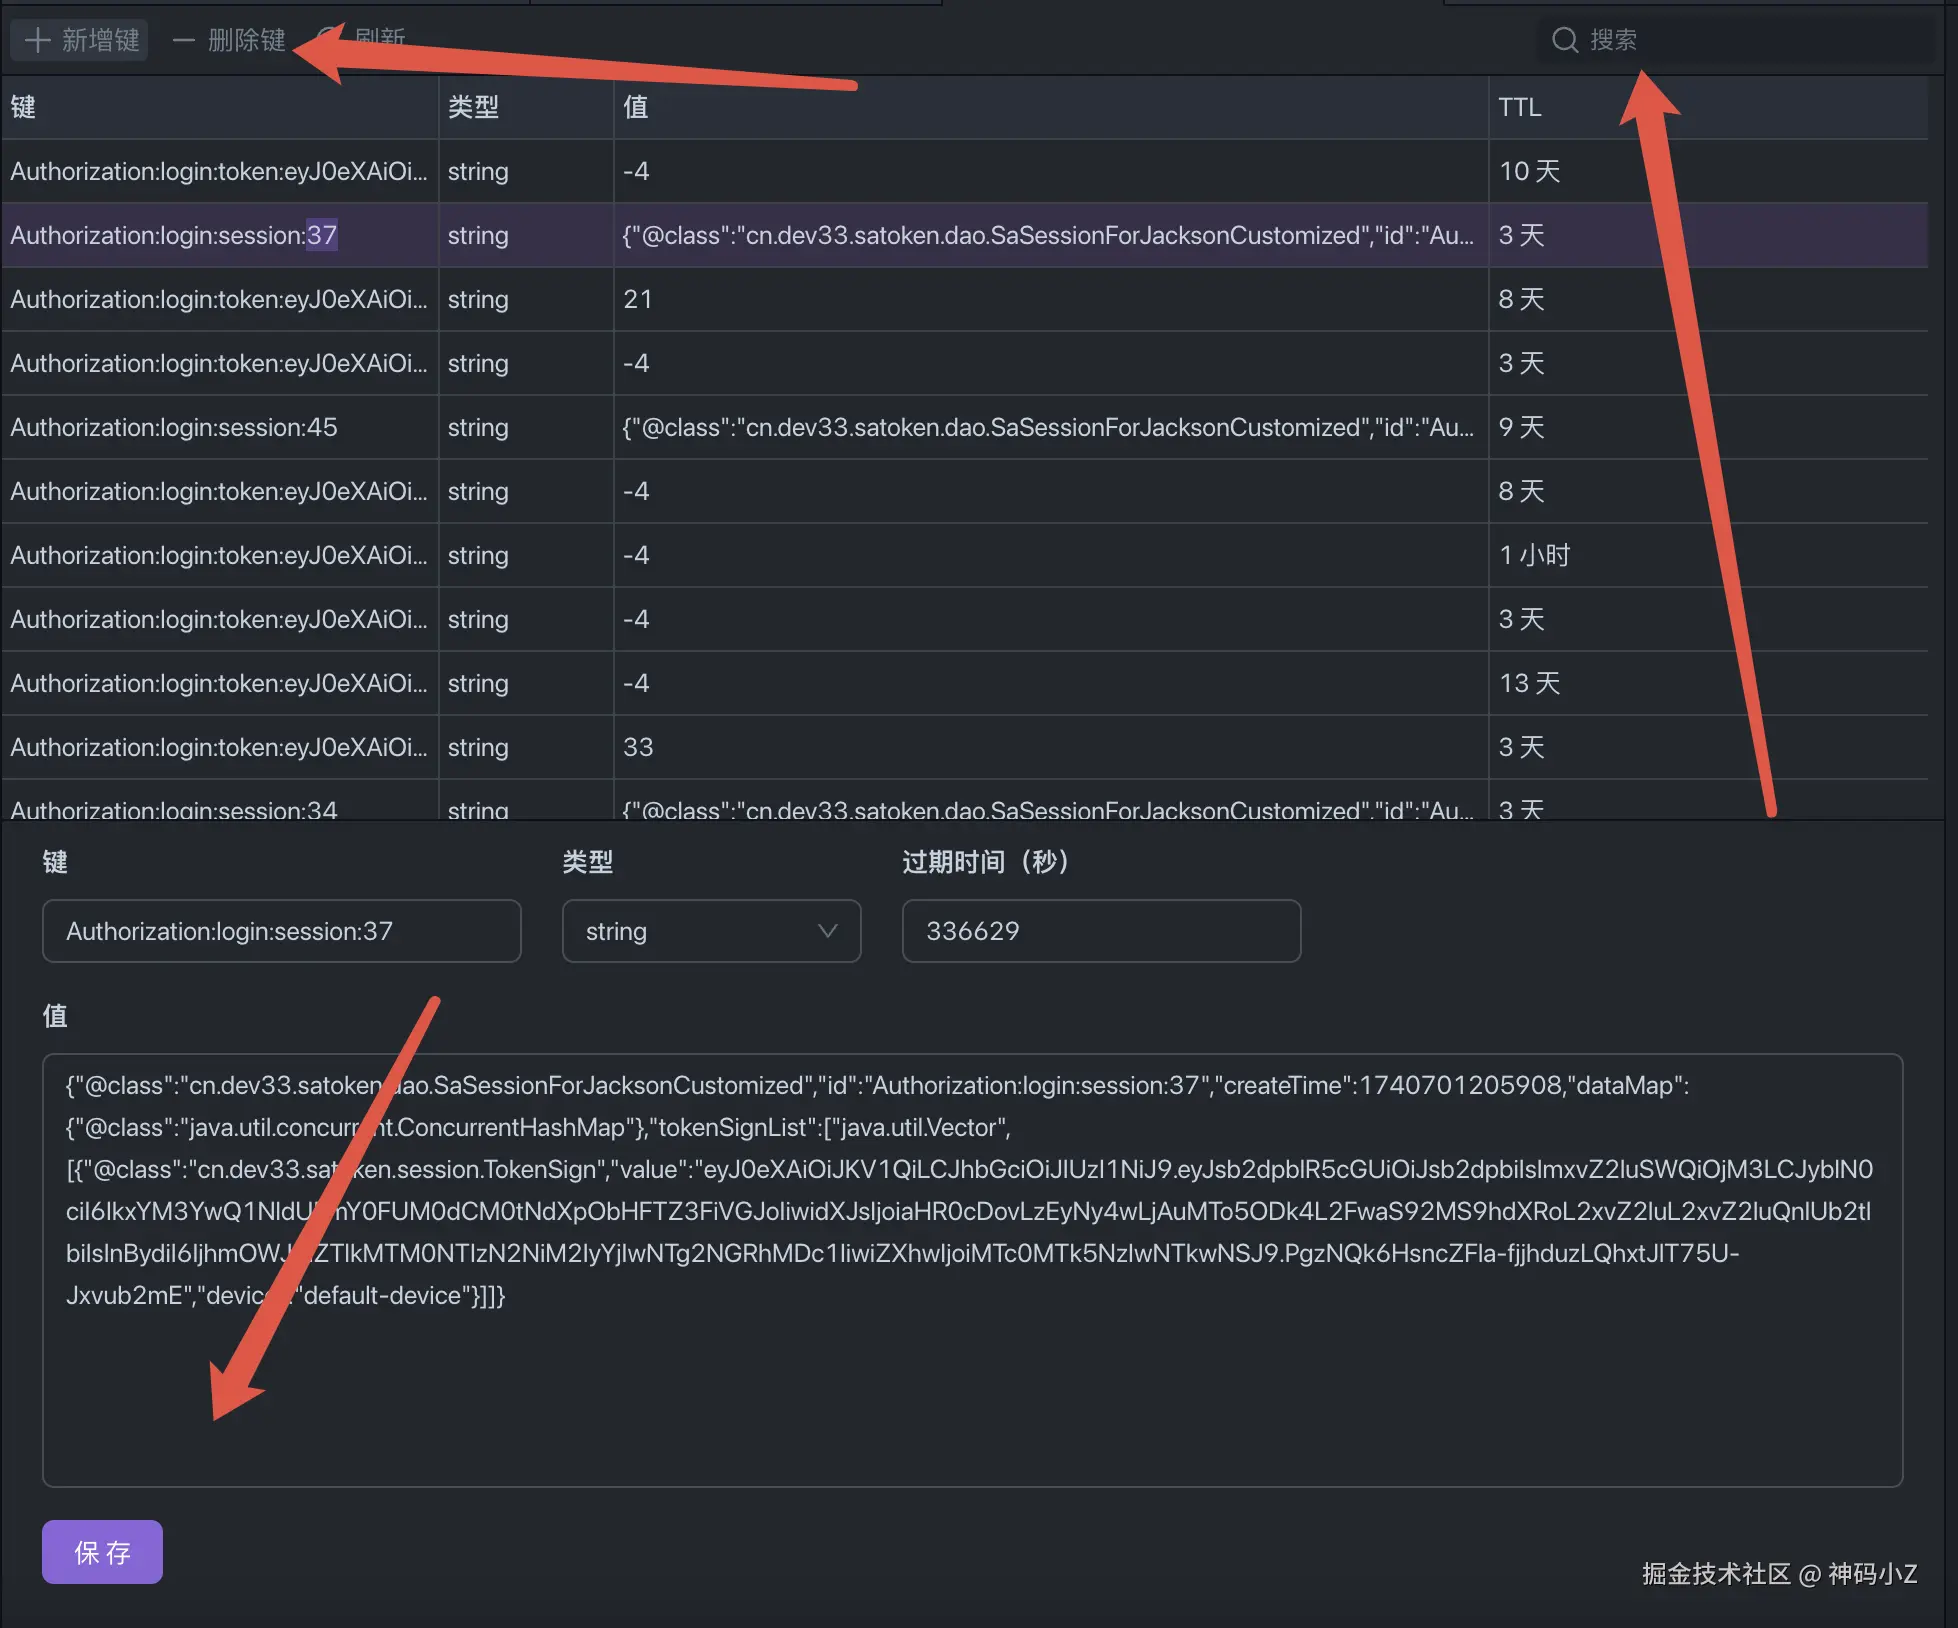Click the 保存 save button
Screen dimensions: 1958x1628
(x=102, y=1552)
